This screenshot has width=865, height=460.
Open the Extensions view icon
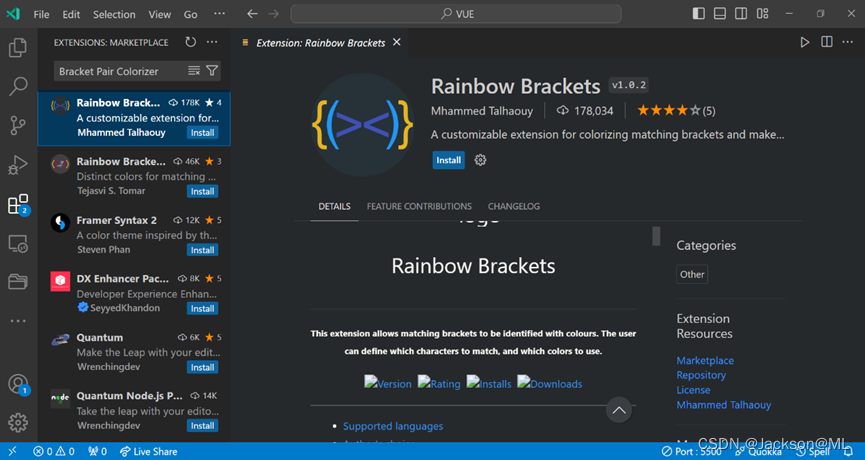click(x=18, y=204)
